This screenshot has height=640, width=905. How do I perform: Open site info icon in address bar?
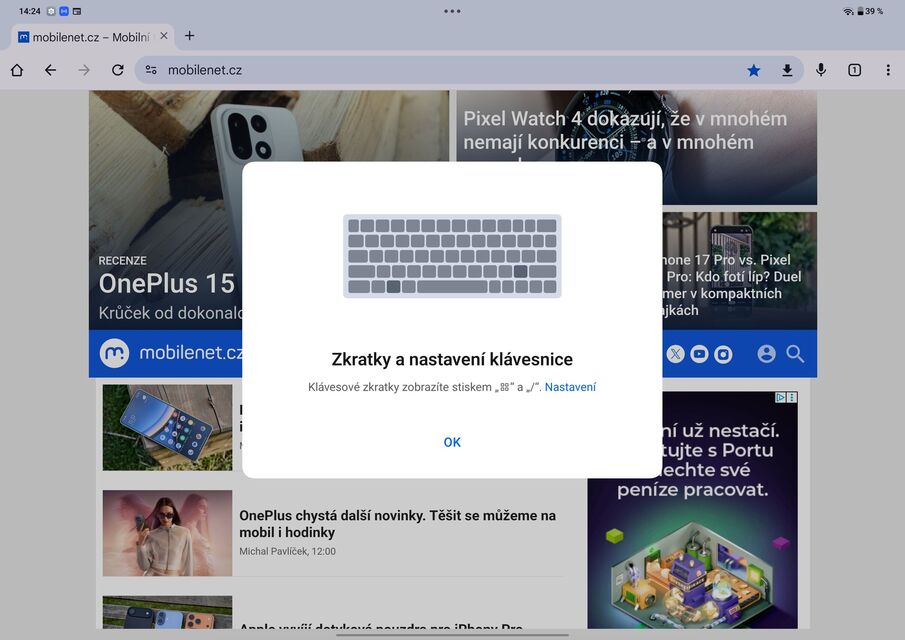click(151, 70)
